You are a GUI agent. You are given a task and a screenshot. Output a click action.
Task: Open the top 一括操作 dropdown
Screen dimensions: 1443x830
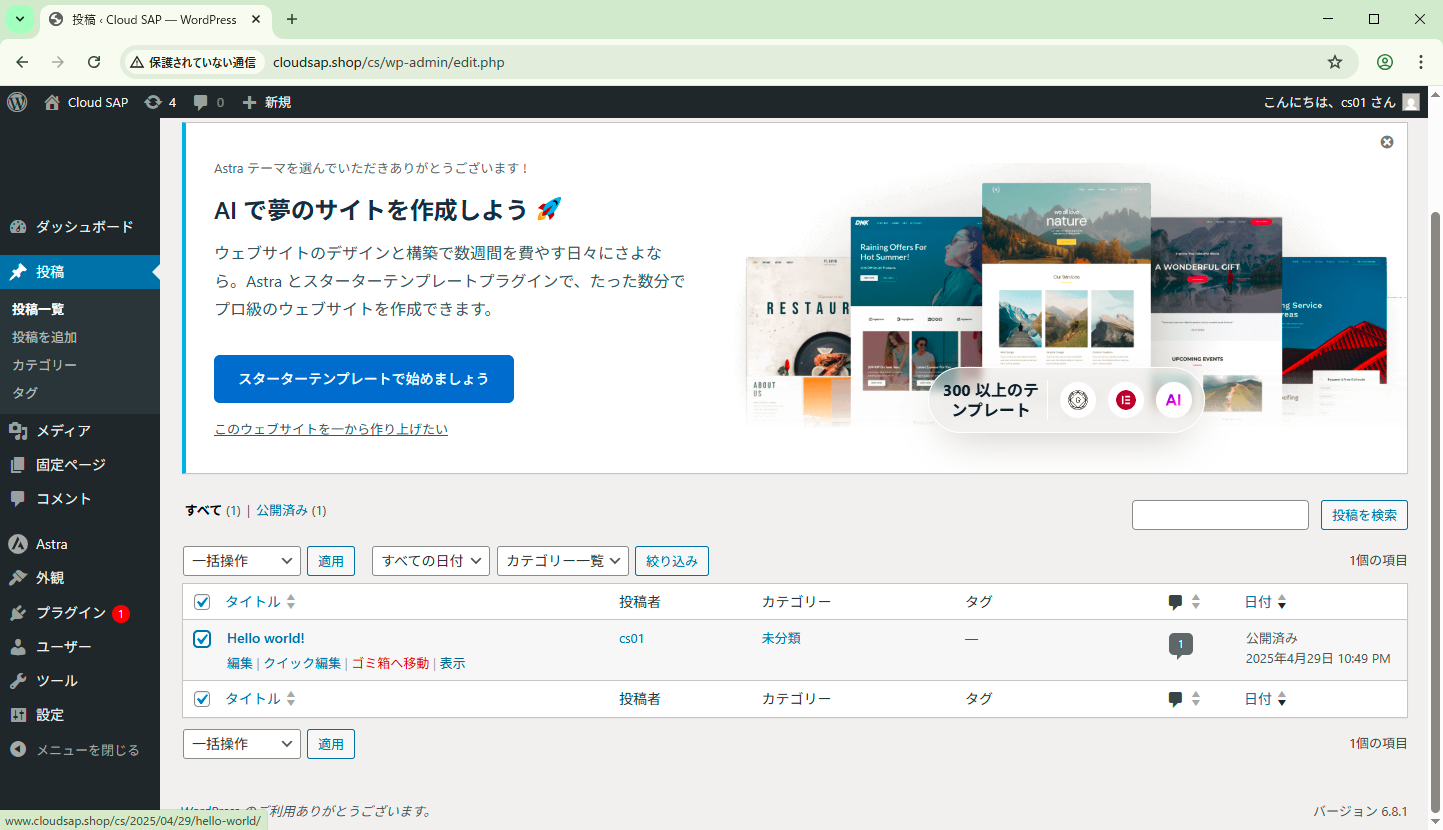pyautogui.click(x=242, y=561)
